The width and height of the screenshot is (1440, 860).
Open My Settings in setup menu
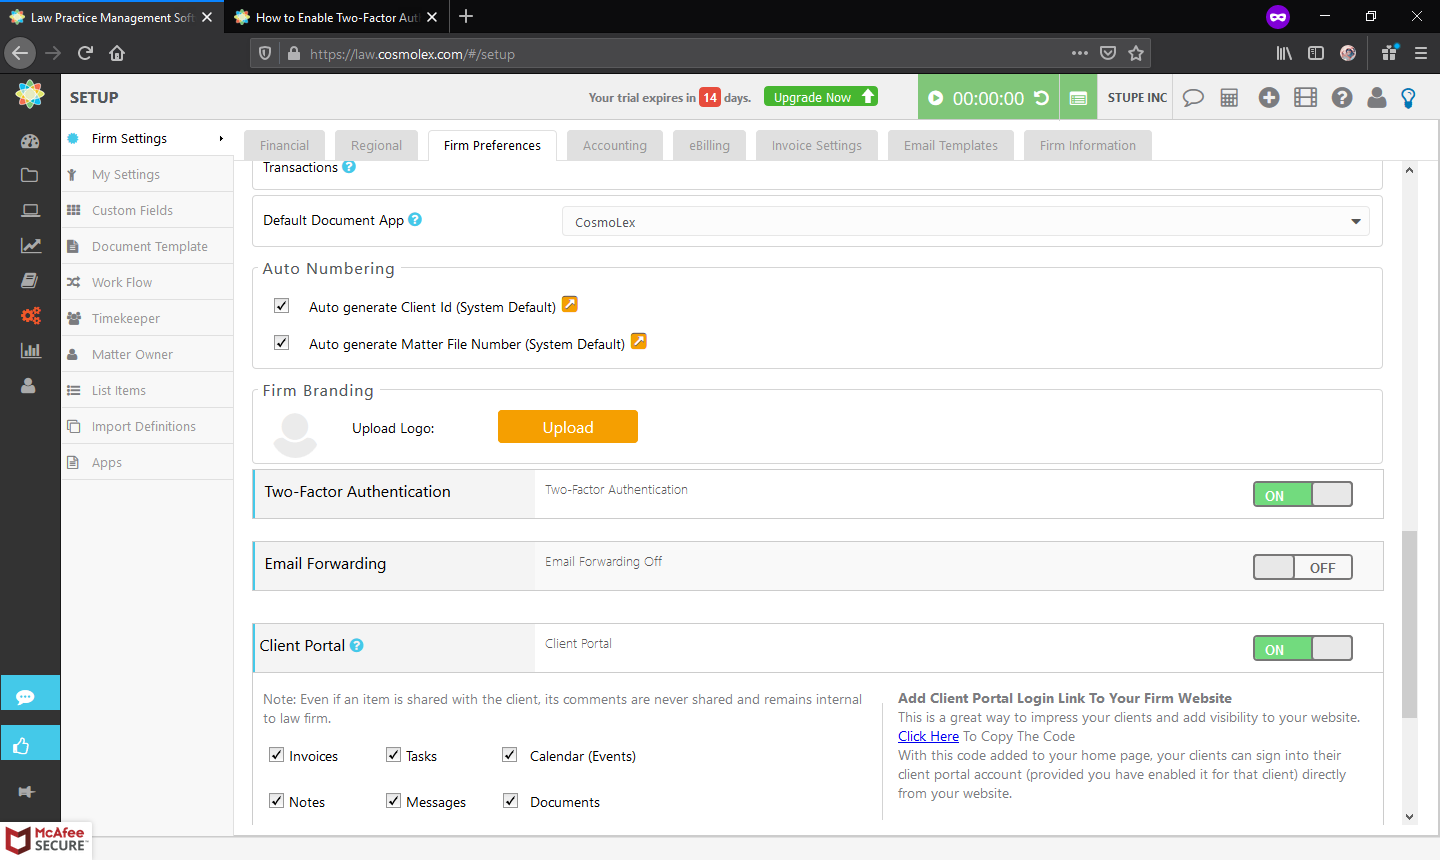(x=147, y=174)
